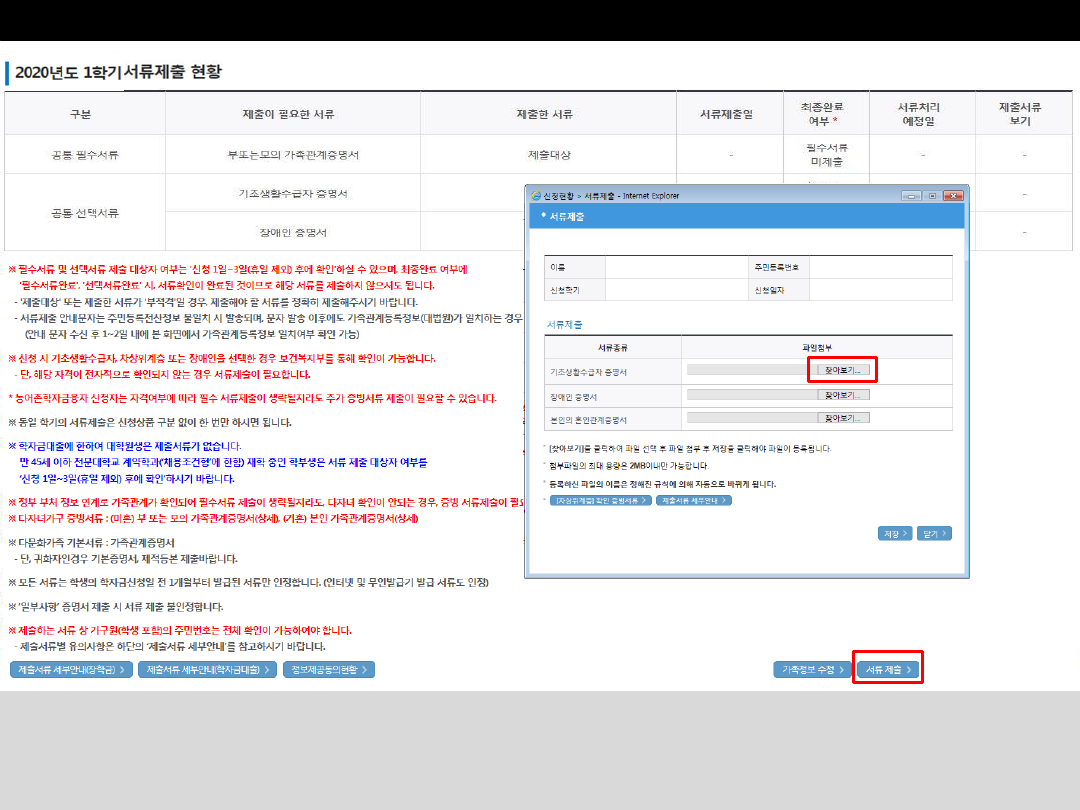Open 제출서류 세부안내 inside the popup

tap(694, 500)
